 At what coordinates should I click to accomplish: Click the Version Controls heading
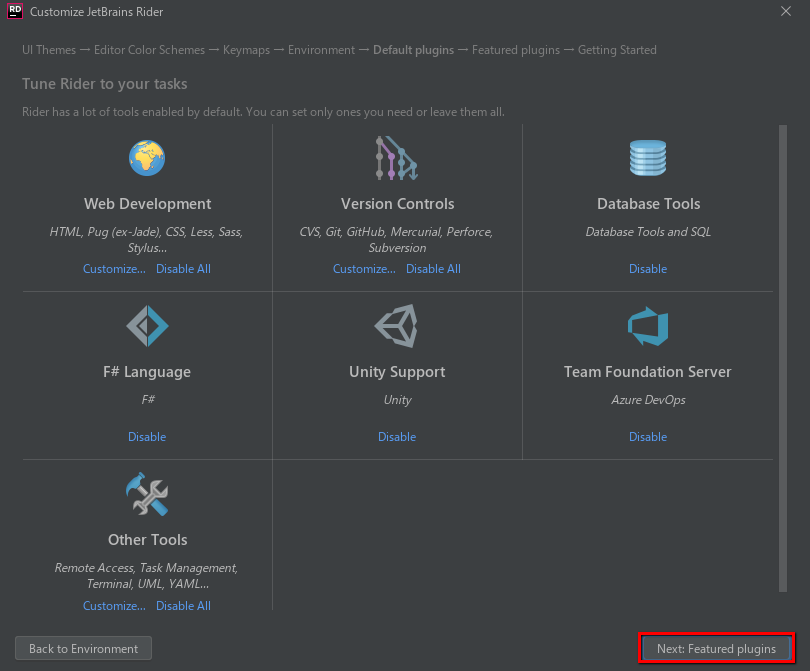[397, 204]
